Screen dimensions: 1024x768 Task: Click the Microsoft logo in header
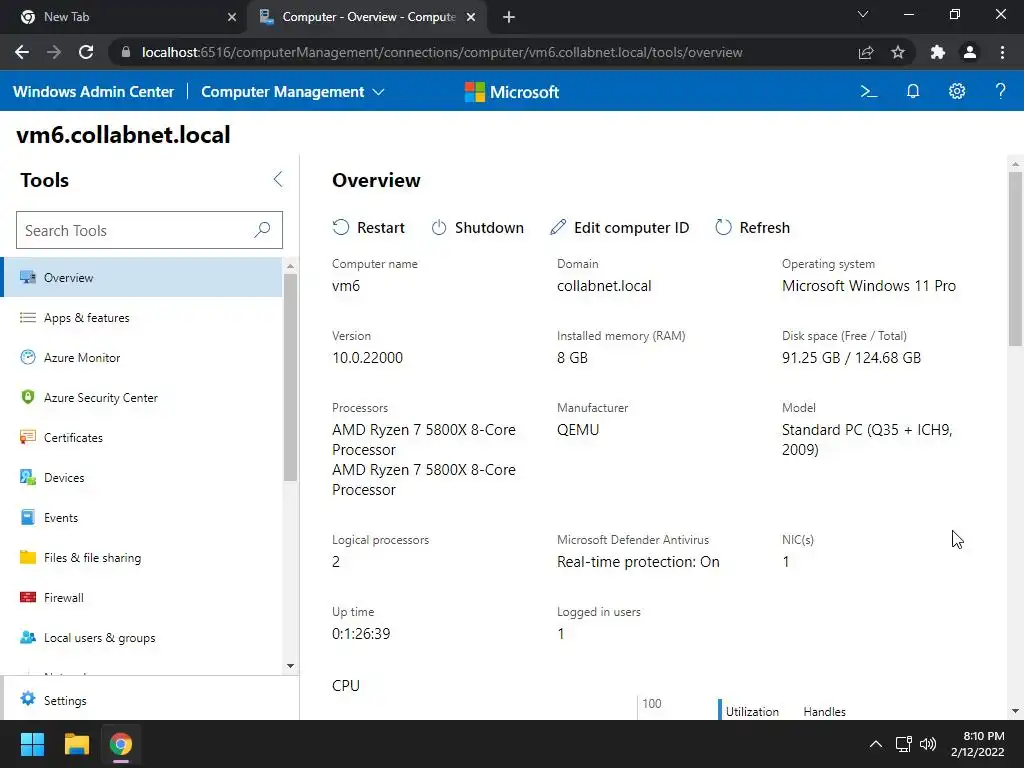click(x=511, y=91)
